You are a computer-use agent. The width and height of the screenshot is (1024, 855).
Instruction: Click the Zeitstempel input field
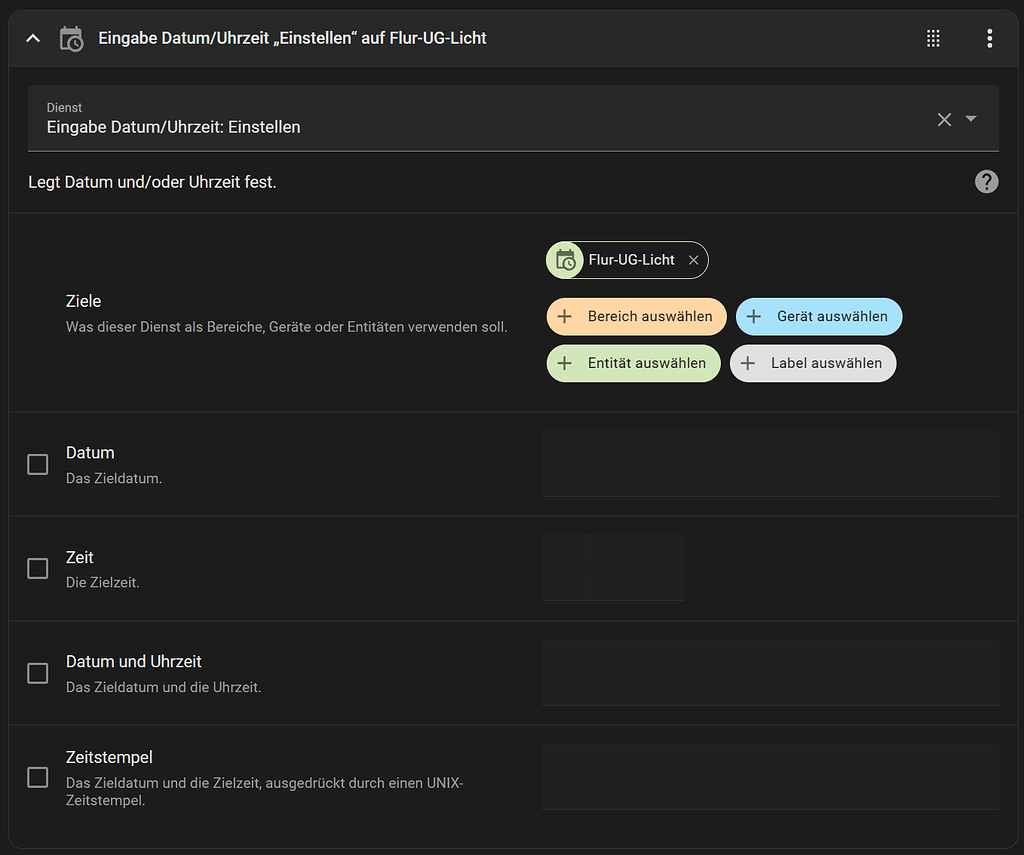[770, 777]
